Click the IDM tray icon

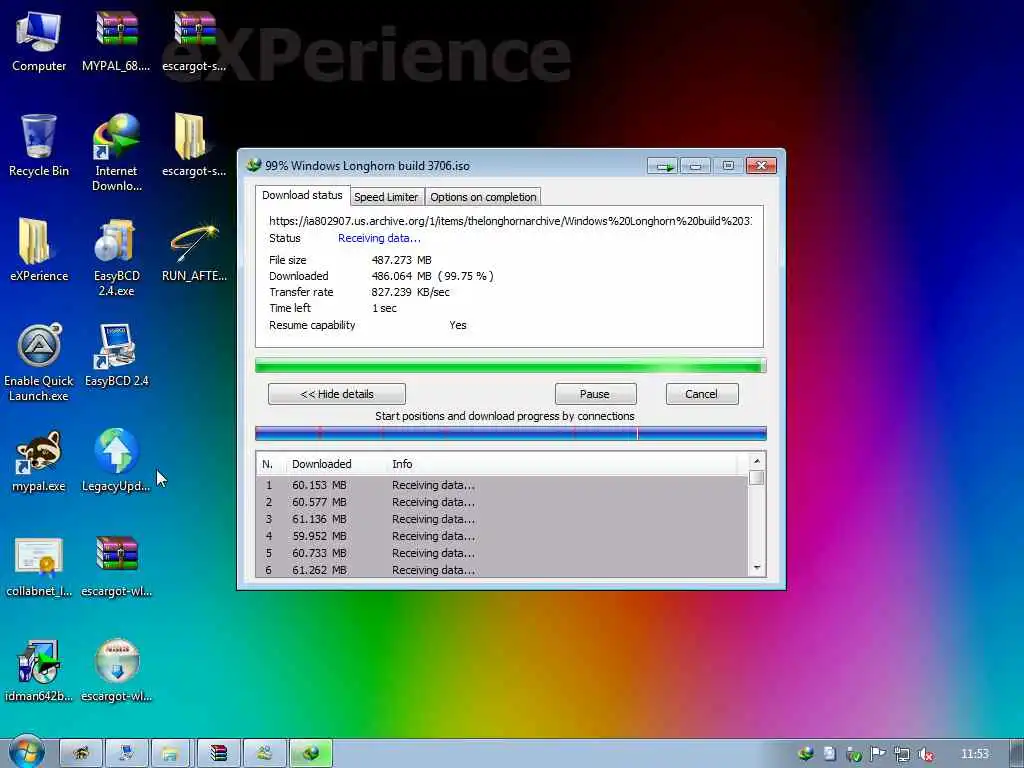806,754
